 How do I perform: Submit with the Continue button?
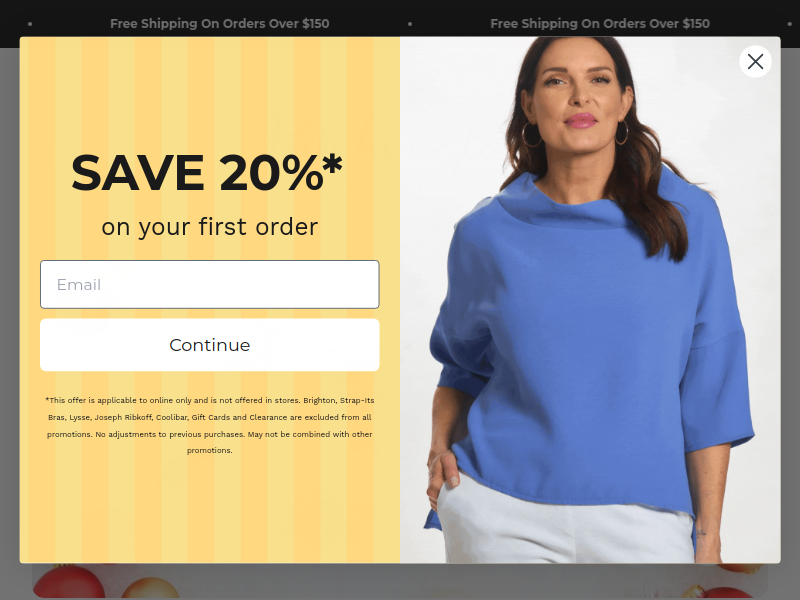(210, 345)
